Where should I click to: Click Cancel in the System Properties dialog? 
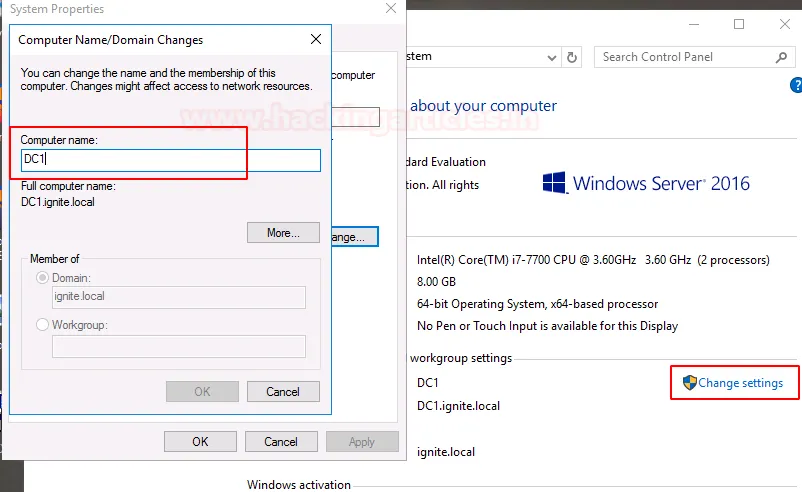(281, 442)
